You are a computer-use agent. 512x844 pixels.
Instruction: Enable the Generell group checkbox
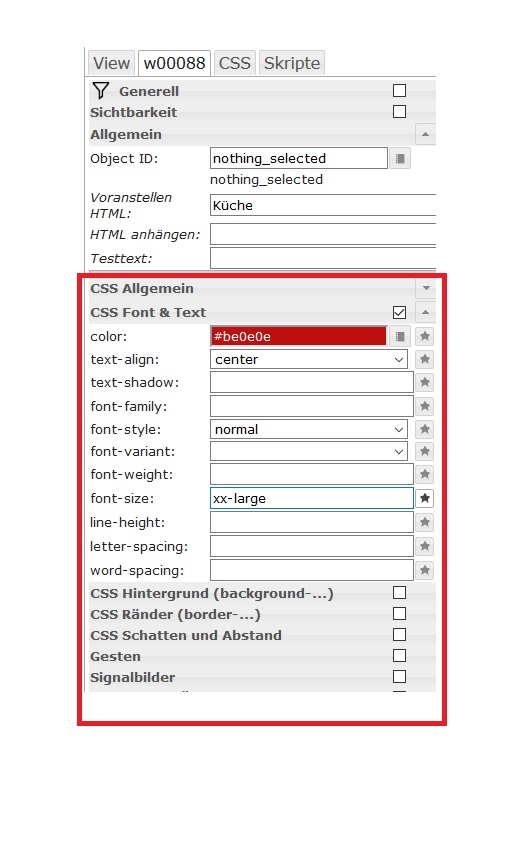point(399,90)
